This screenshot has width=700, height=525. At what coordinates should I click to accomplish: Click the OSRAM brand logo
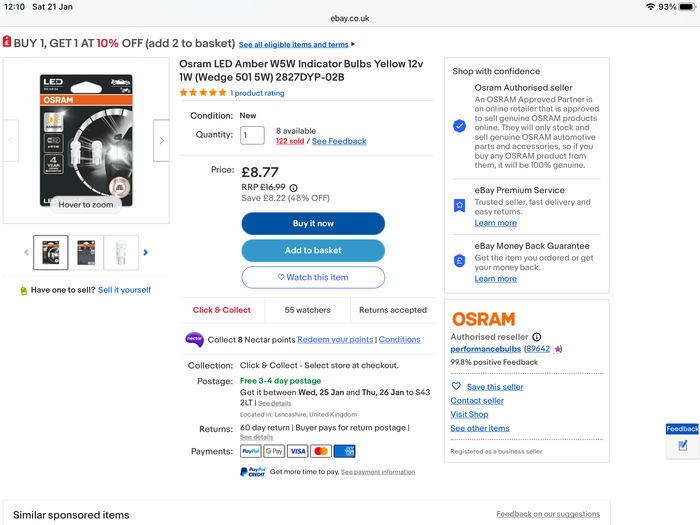coord(483,319)
